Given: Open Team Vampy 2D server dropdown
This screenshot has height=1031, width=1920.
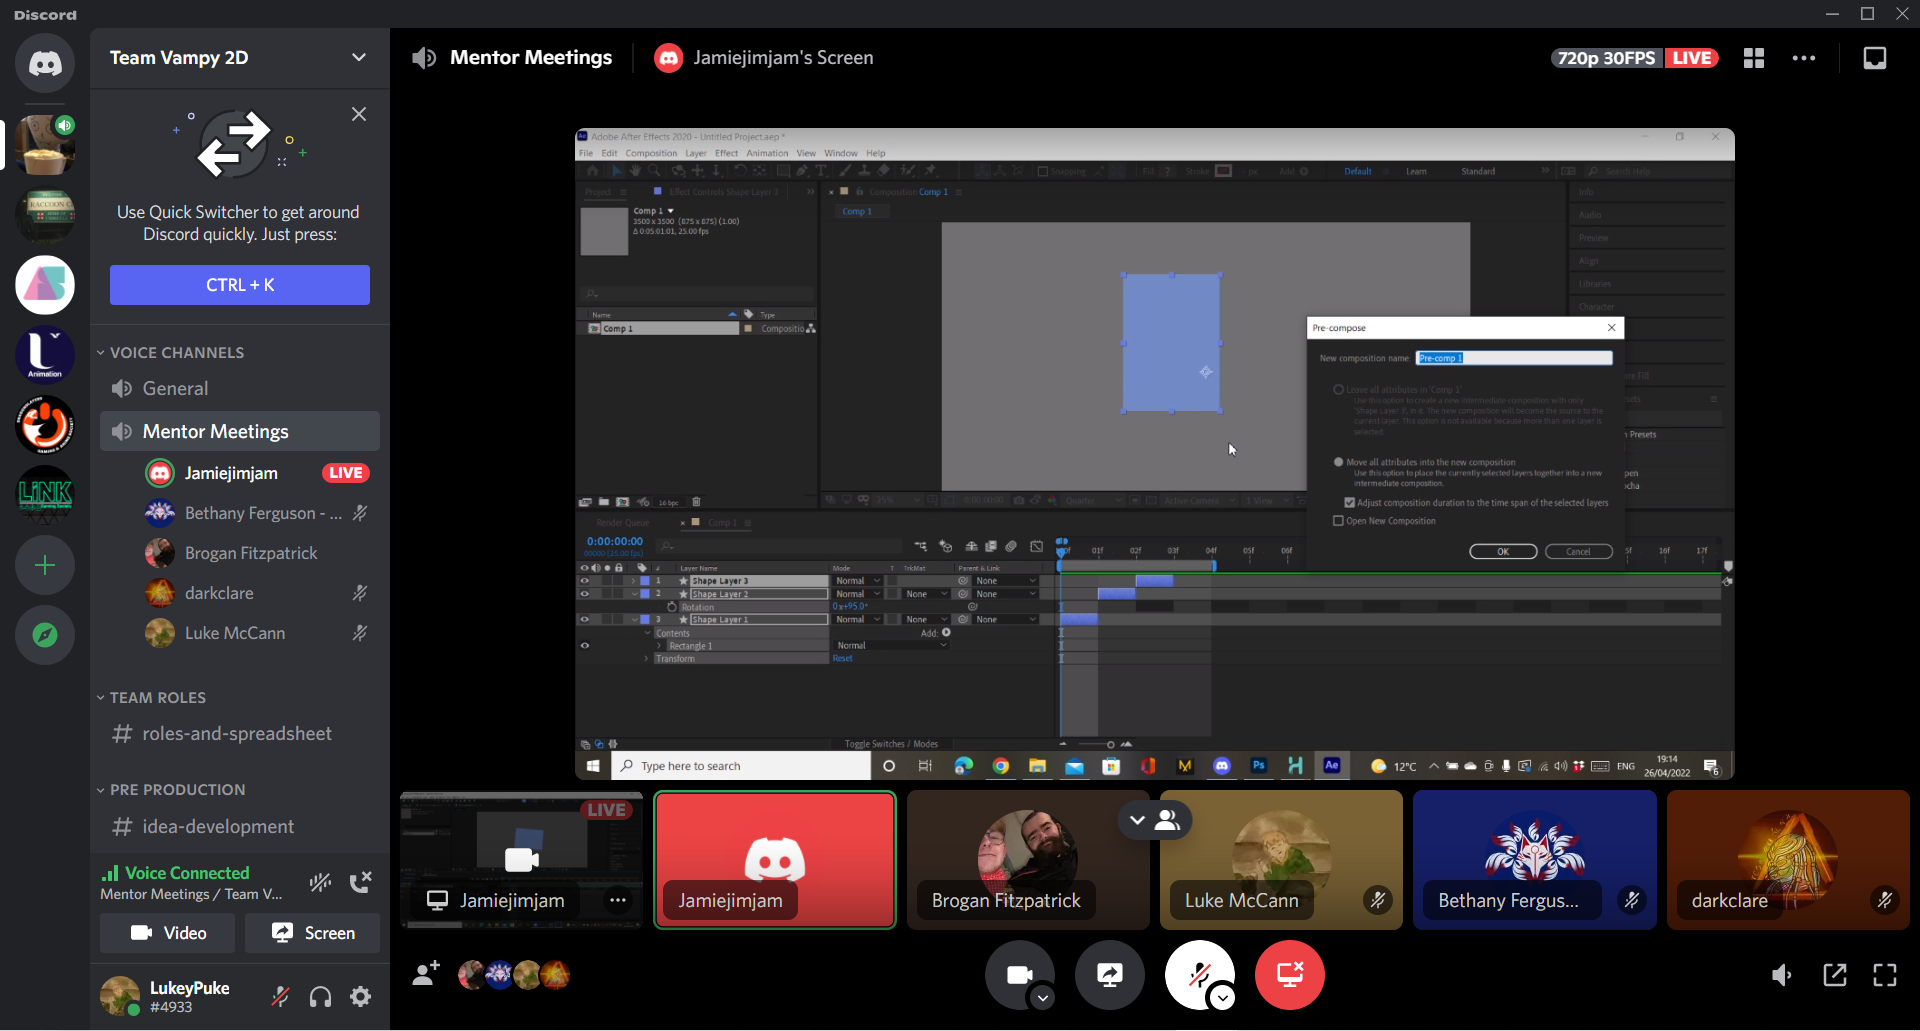Looking at the screenshot, I should click(x=359, y=58).
